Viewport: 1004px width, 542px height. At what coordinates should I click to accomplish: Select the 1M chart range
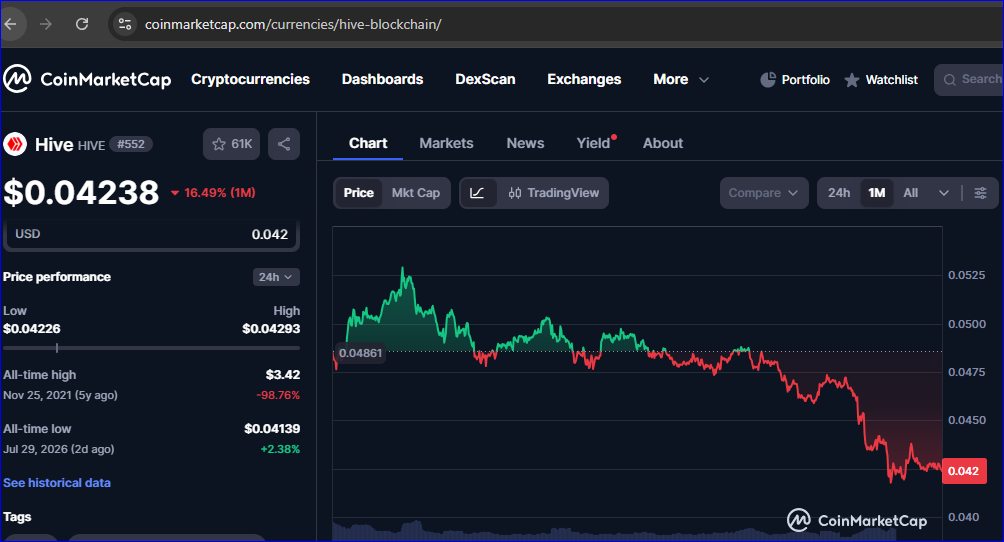coord(877,193)
